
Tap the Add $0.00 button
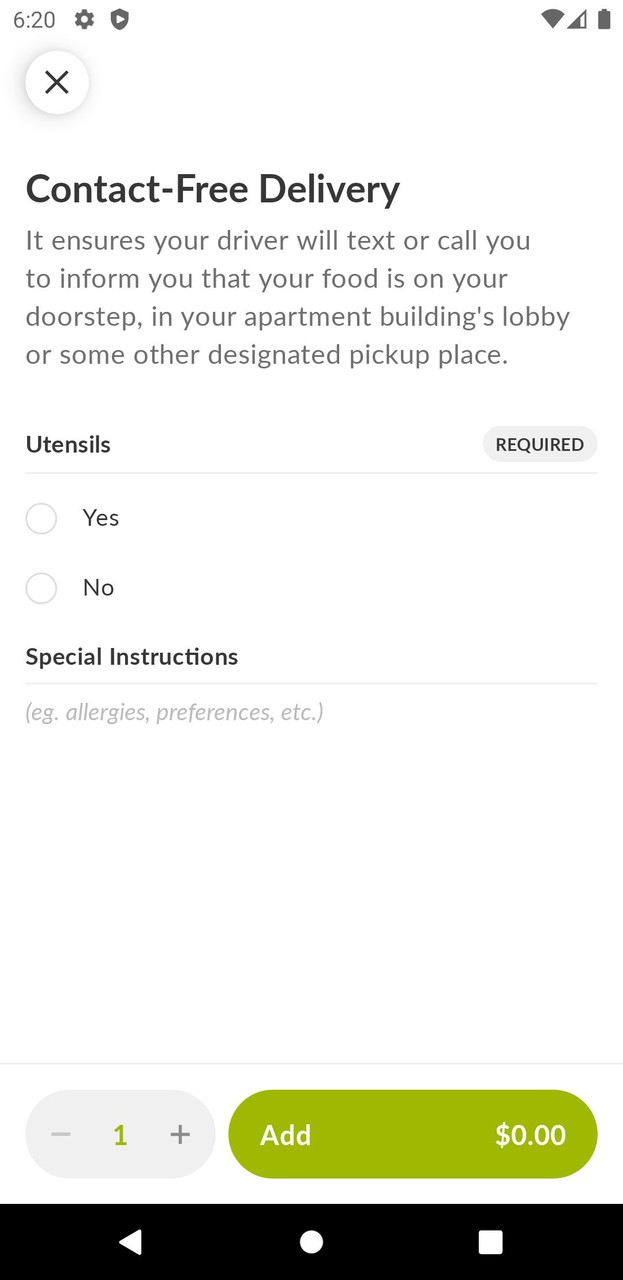click(x=412, y=1134)
